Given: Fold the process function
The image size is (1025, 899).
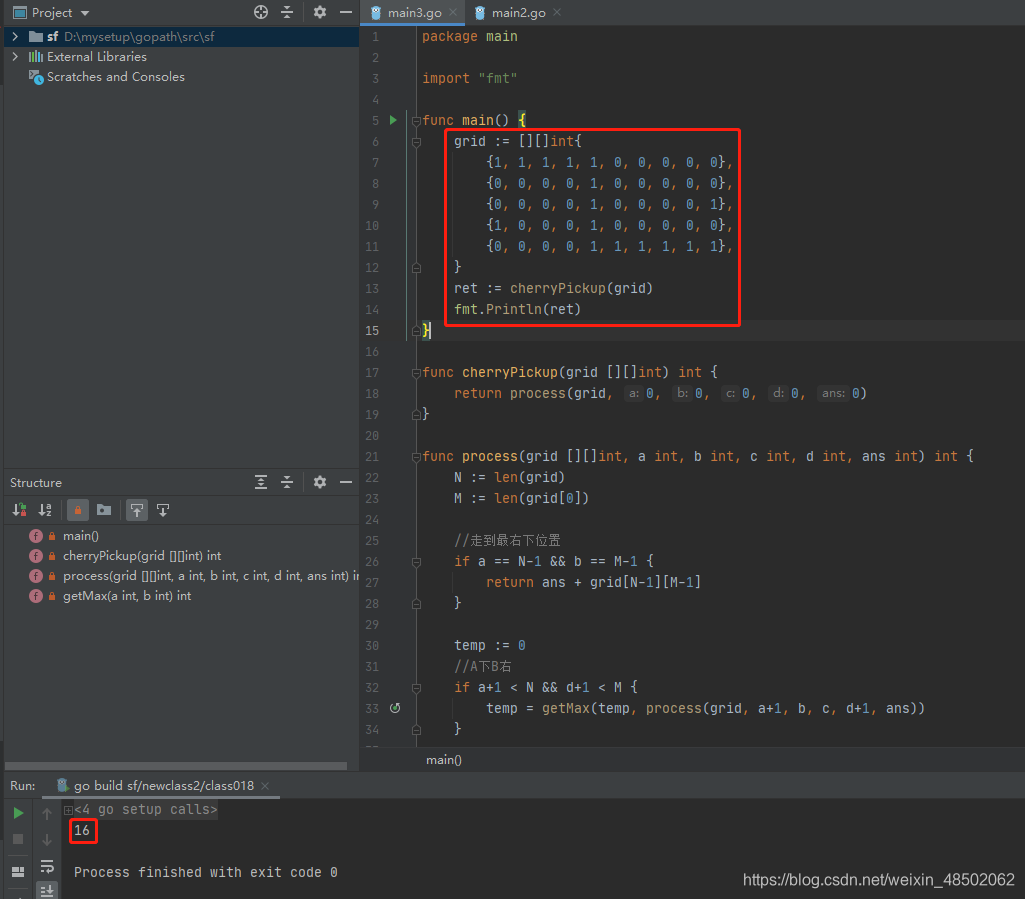Looking at the screenshot, I should pos(416,456).
